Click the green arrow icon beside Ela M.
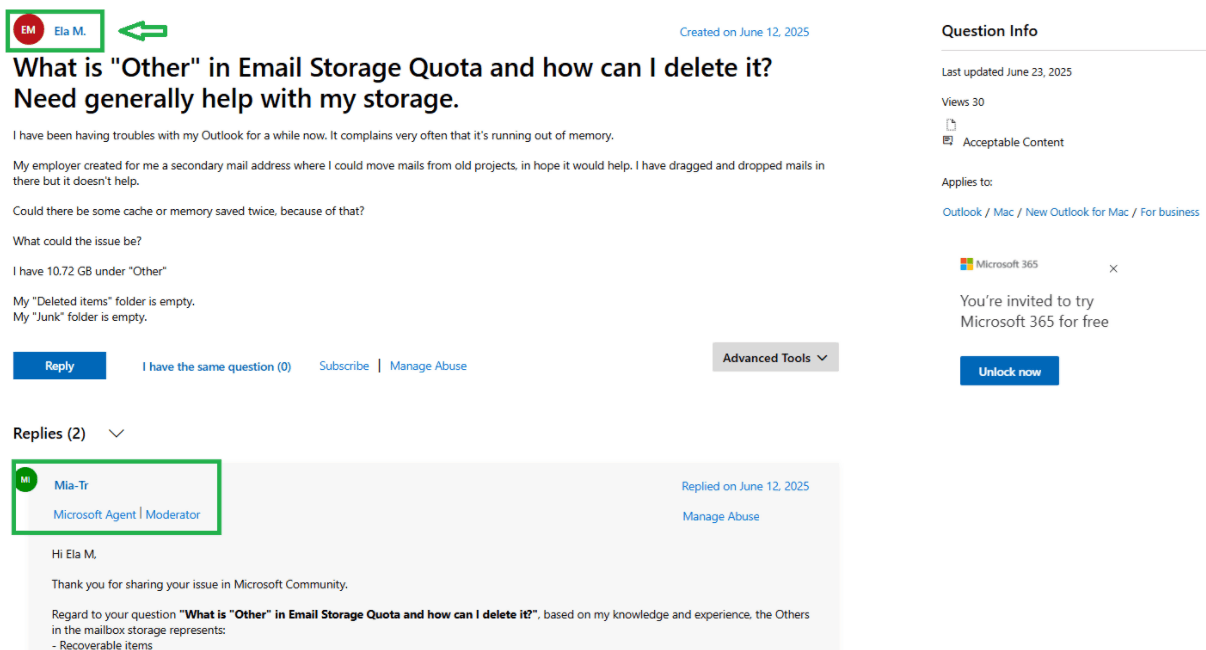The height and width of the screenshot is (650, 1206). (x=143, y=31)
